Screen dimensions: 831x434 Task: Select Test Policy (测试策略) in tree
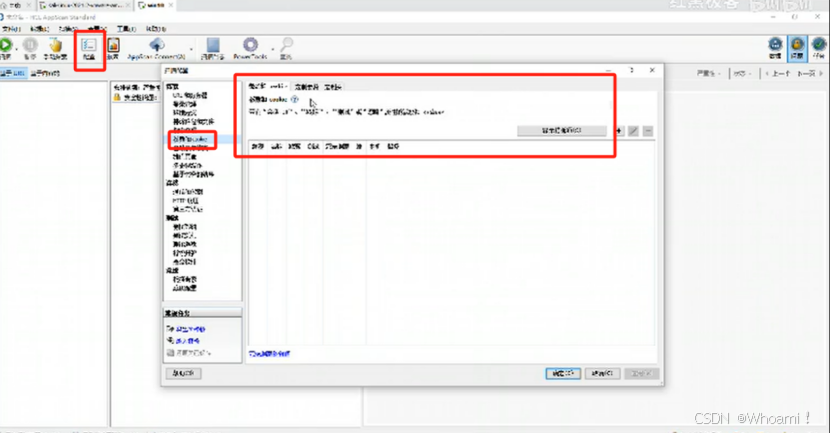184,227
